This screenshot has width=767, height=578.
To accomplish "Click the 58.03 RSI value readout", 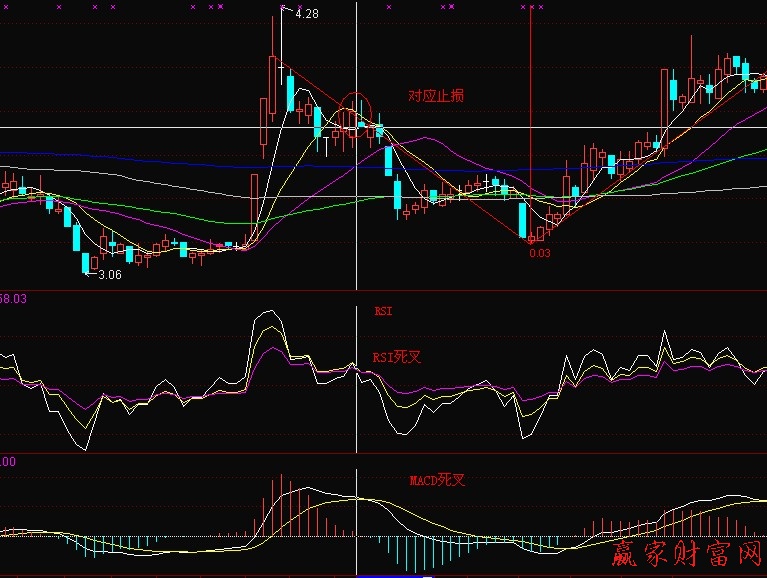I will (13, 298).
